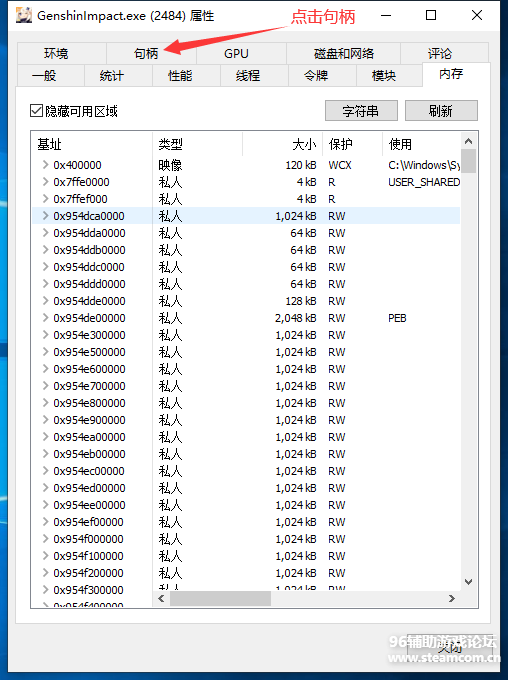
Task: Minimize the properties window
Action: tap(386, 15)
